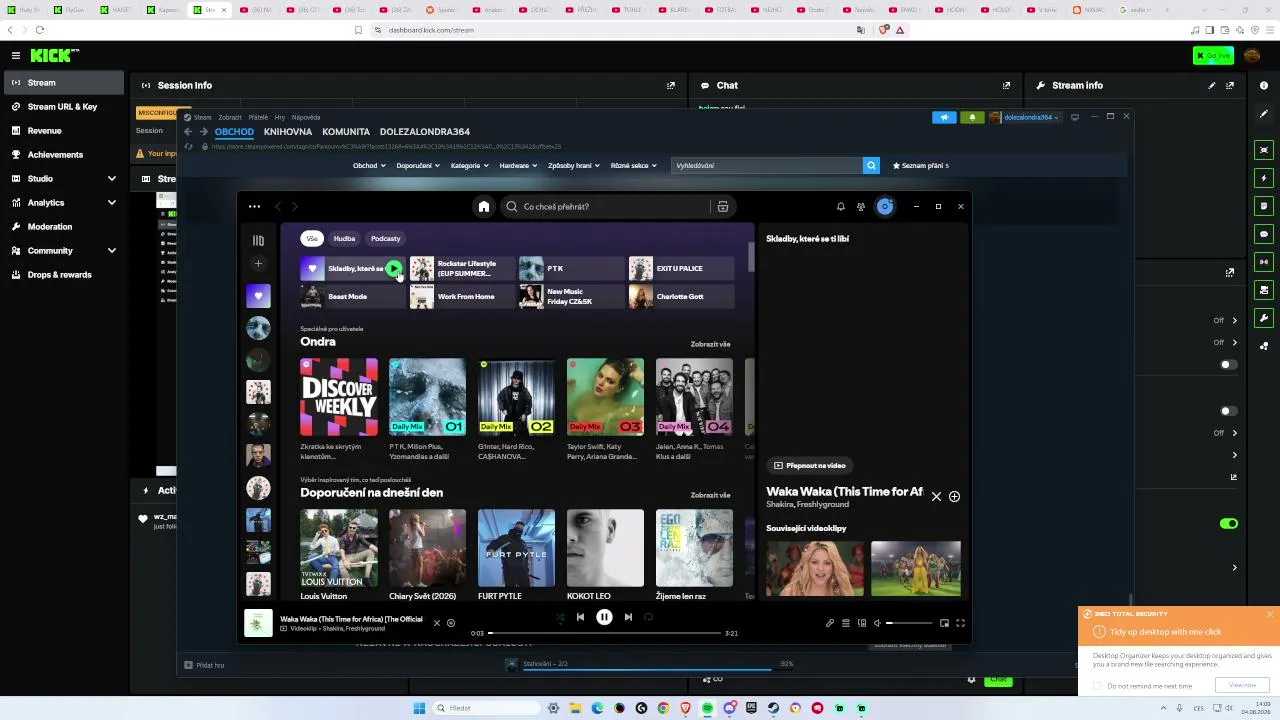Pop out Kick Session Info panel

pos(671,86)
